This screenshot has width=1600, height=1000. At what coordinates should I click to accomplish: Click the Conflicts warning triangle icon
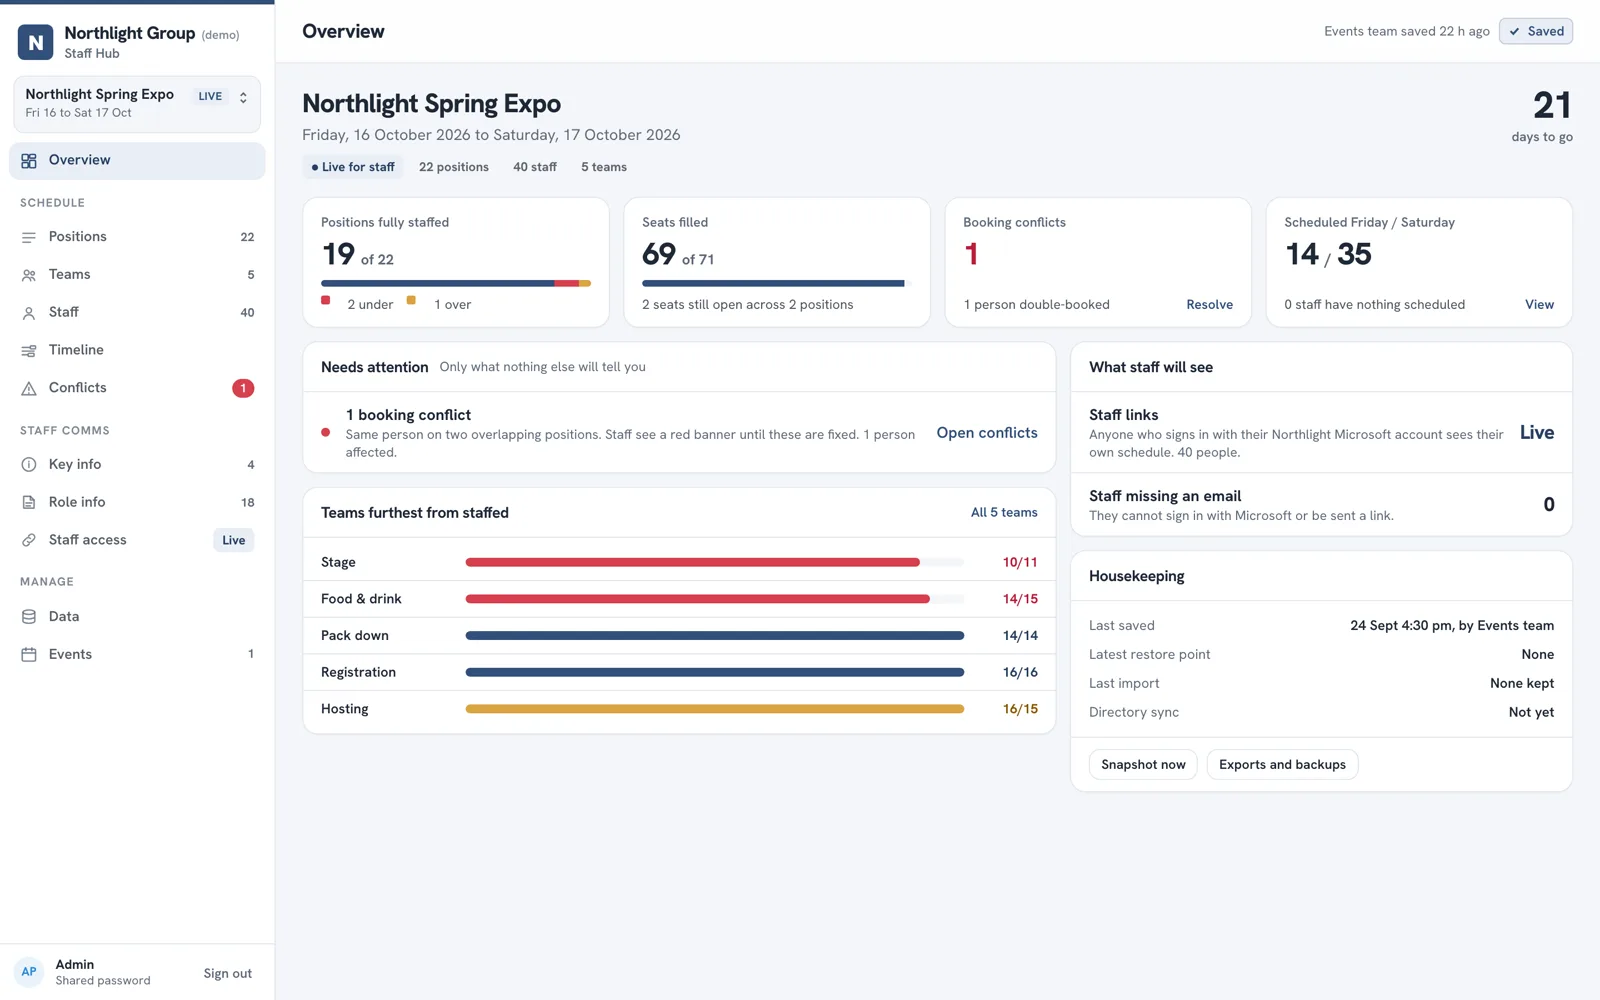(x=29, y=388)
